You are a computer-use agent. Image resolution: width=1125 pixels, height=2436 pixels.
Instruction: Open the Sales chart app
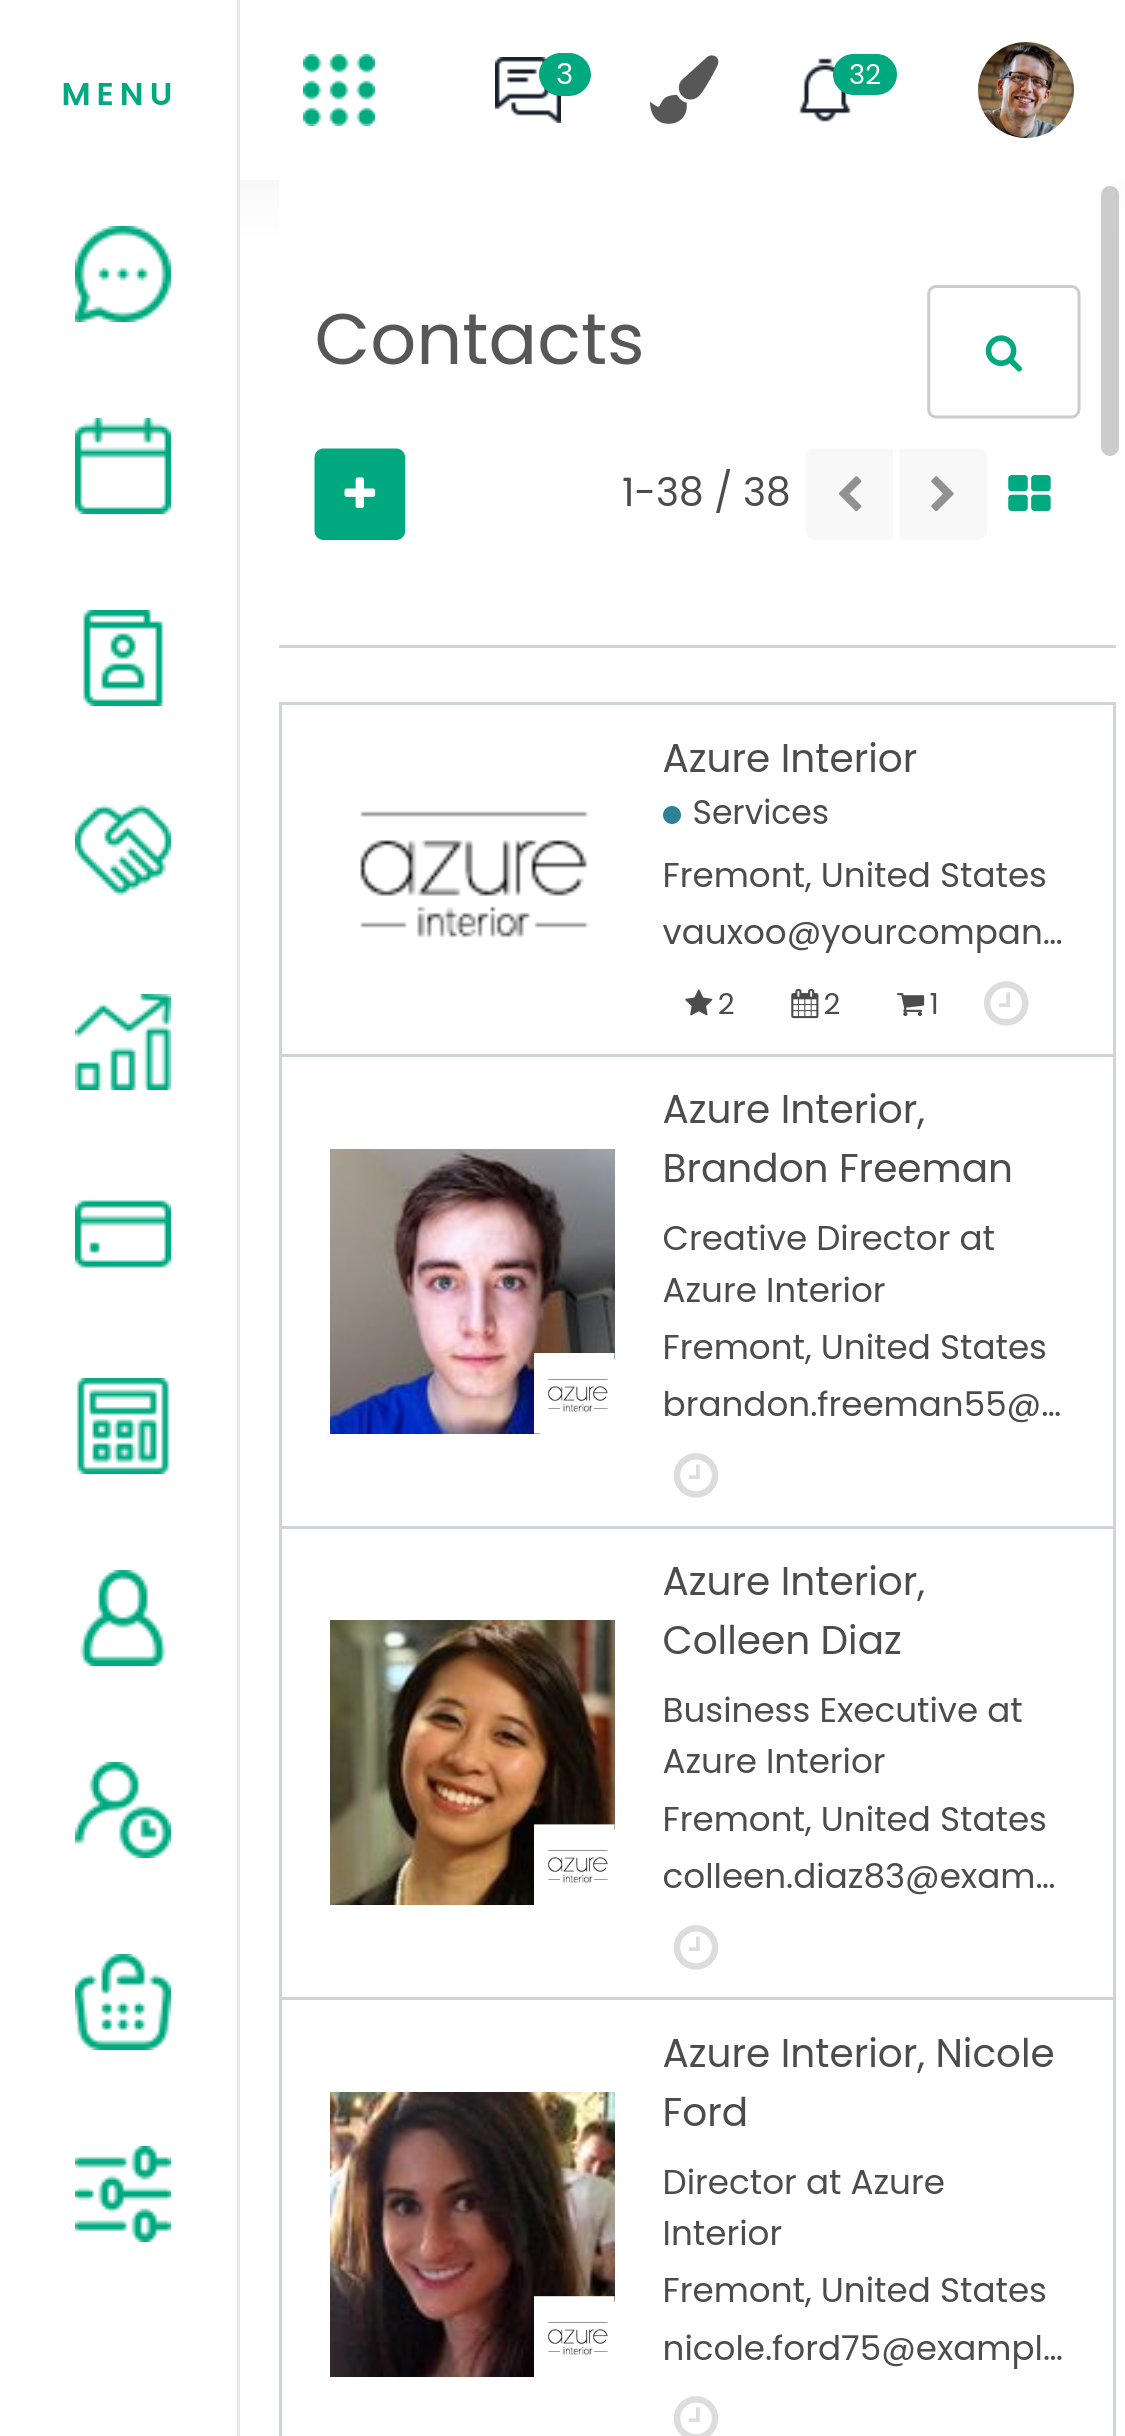(122, 1042)
